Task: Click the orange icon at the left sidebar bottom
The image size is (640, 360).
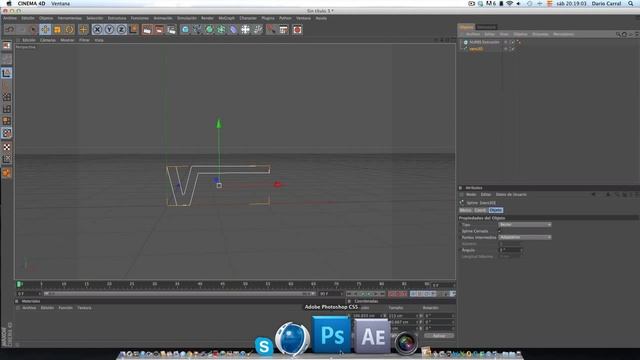Action: [x=7, y=173]
